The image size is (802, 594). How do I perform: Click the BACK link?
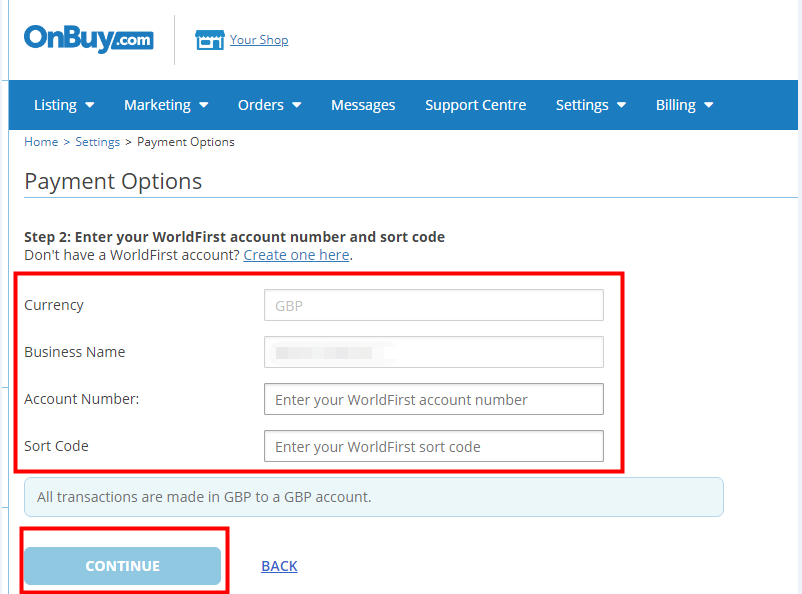tap(279, 566)
